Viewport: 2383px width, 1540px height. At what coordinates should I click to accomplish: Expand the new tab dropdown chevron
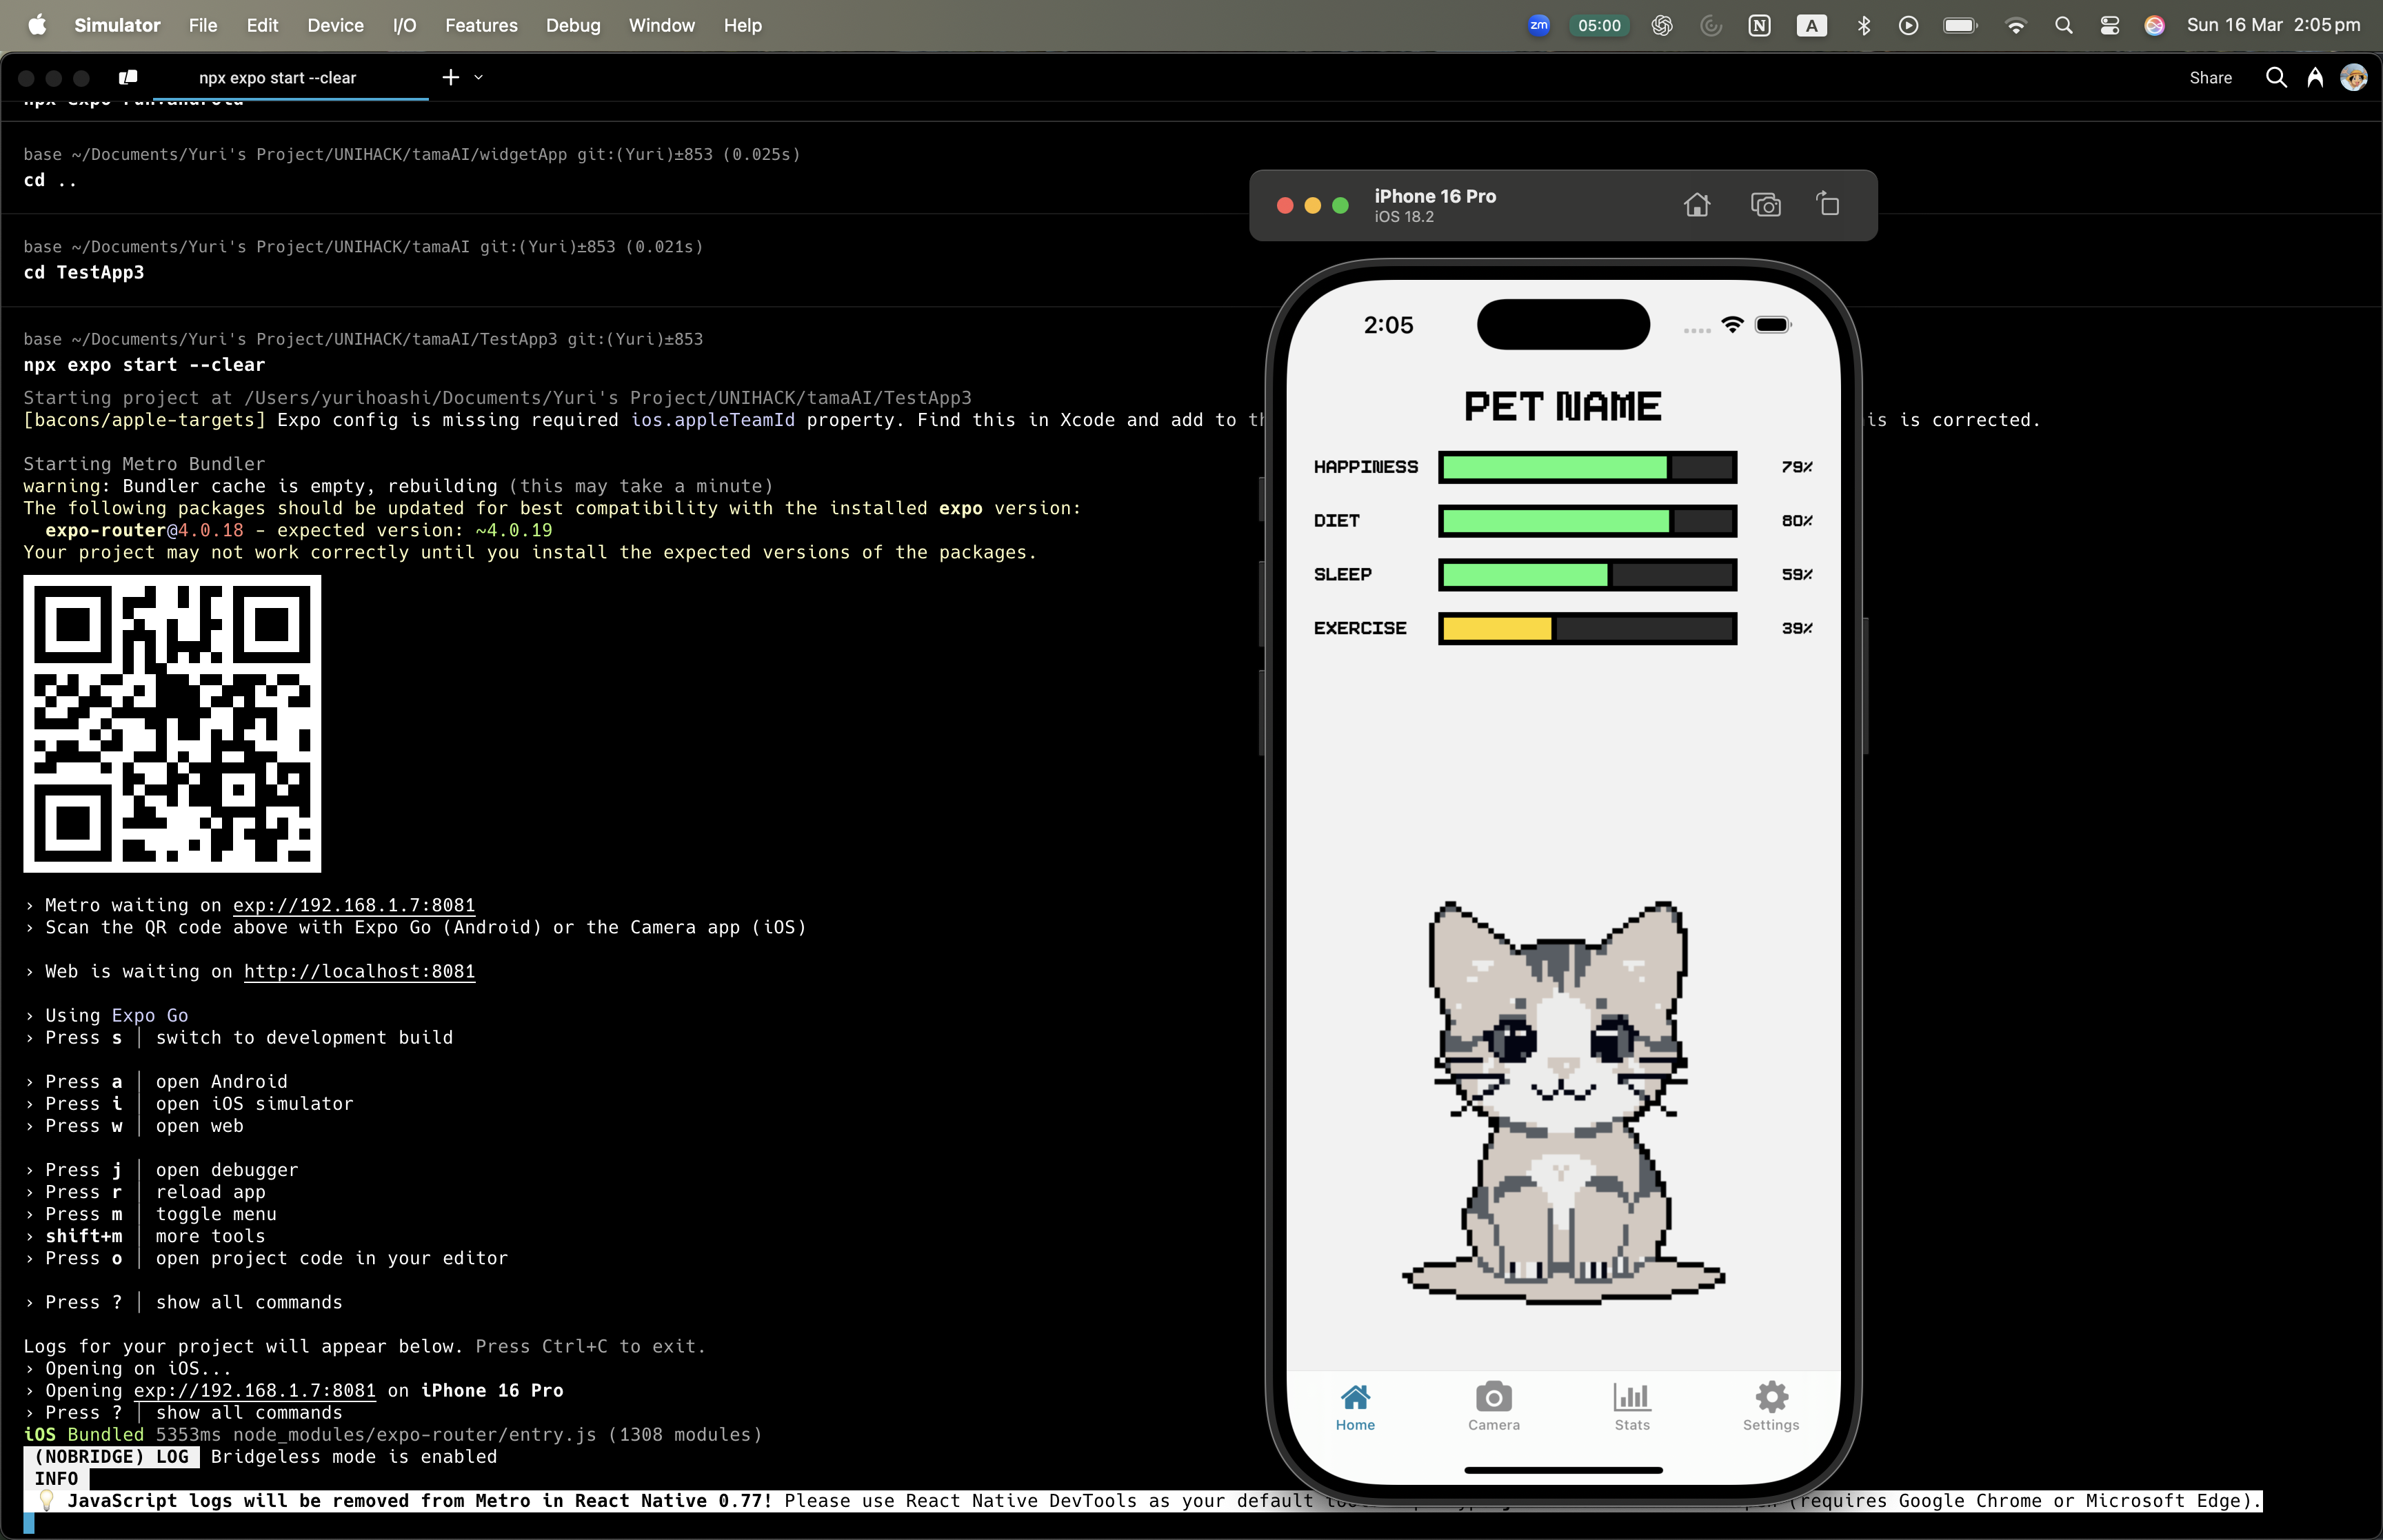tap(479, 78)
